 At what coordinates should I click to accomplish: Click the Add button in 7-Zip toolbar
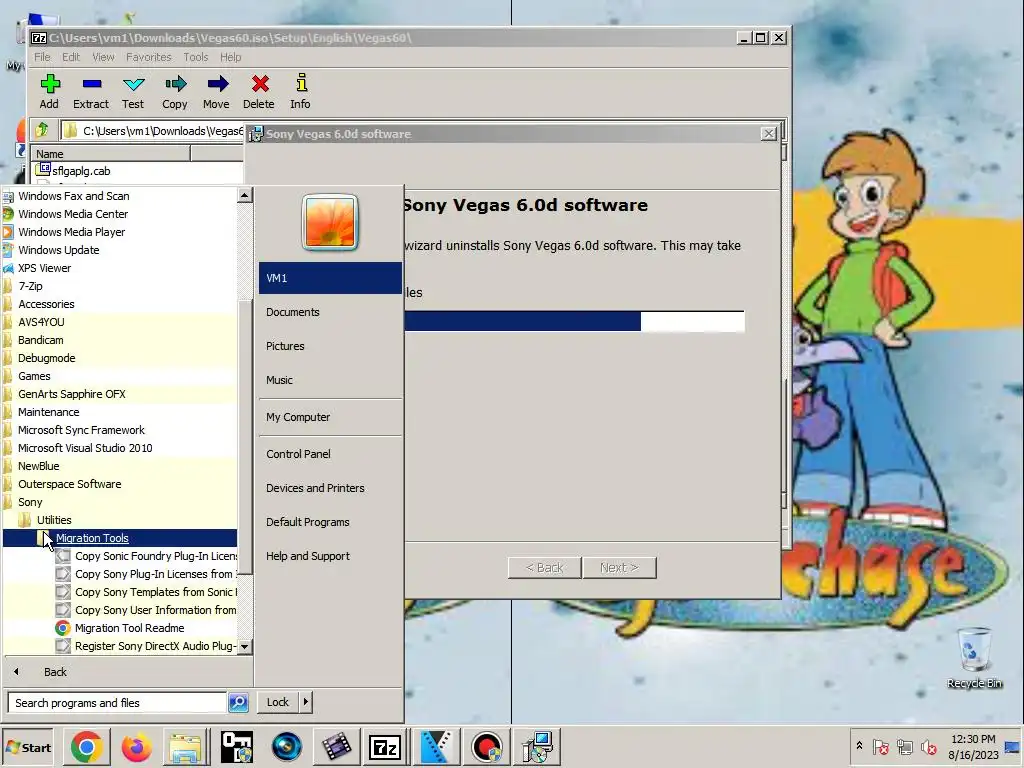pyautogui.click(x=49, y=91)
